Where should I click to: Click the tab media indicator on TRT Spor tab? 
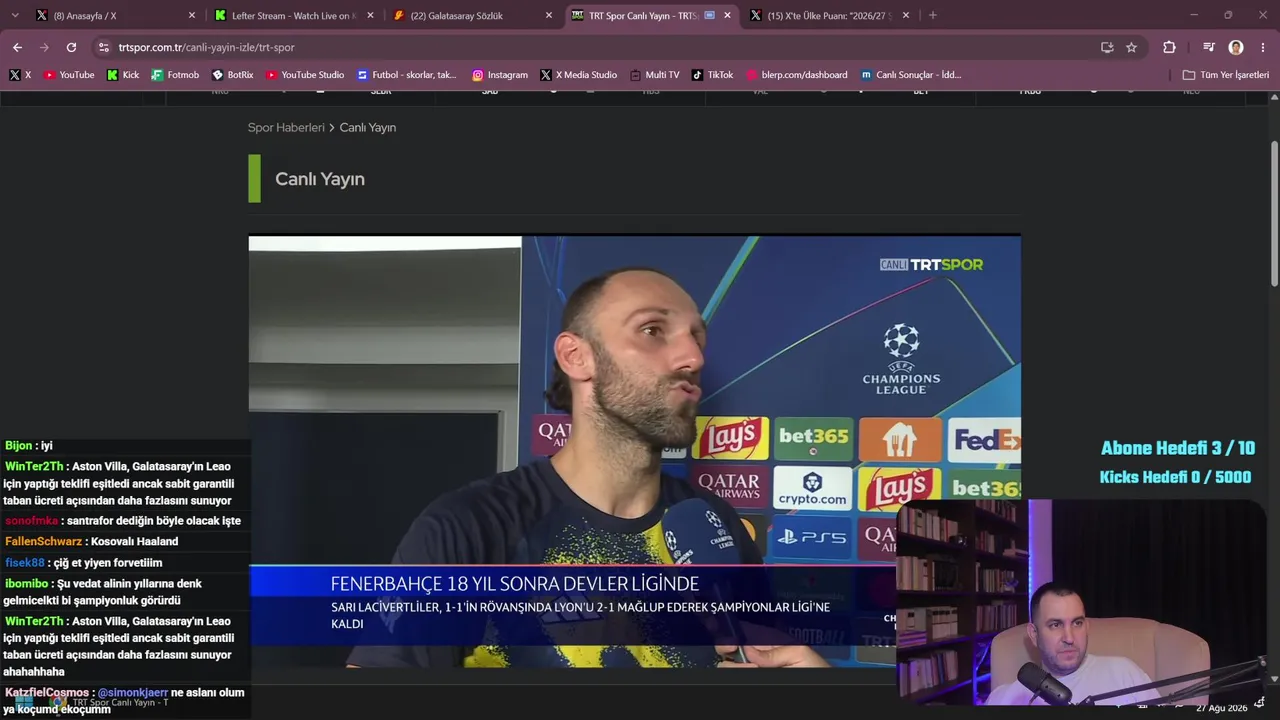[709, 15]
